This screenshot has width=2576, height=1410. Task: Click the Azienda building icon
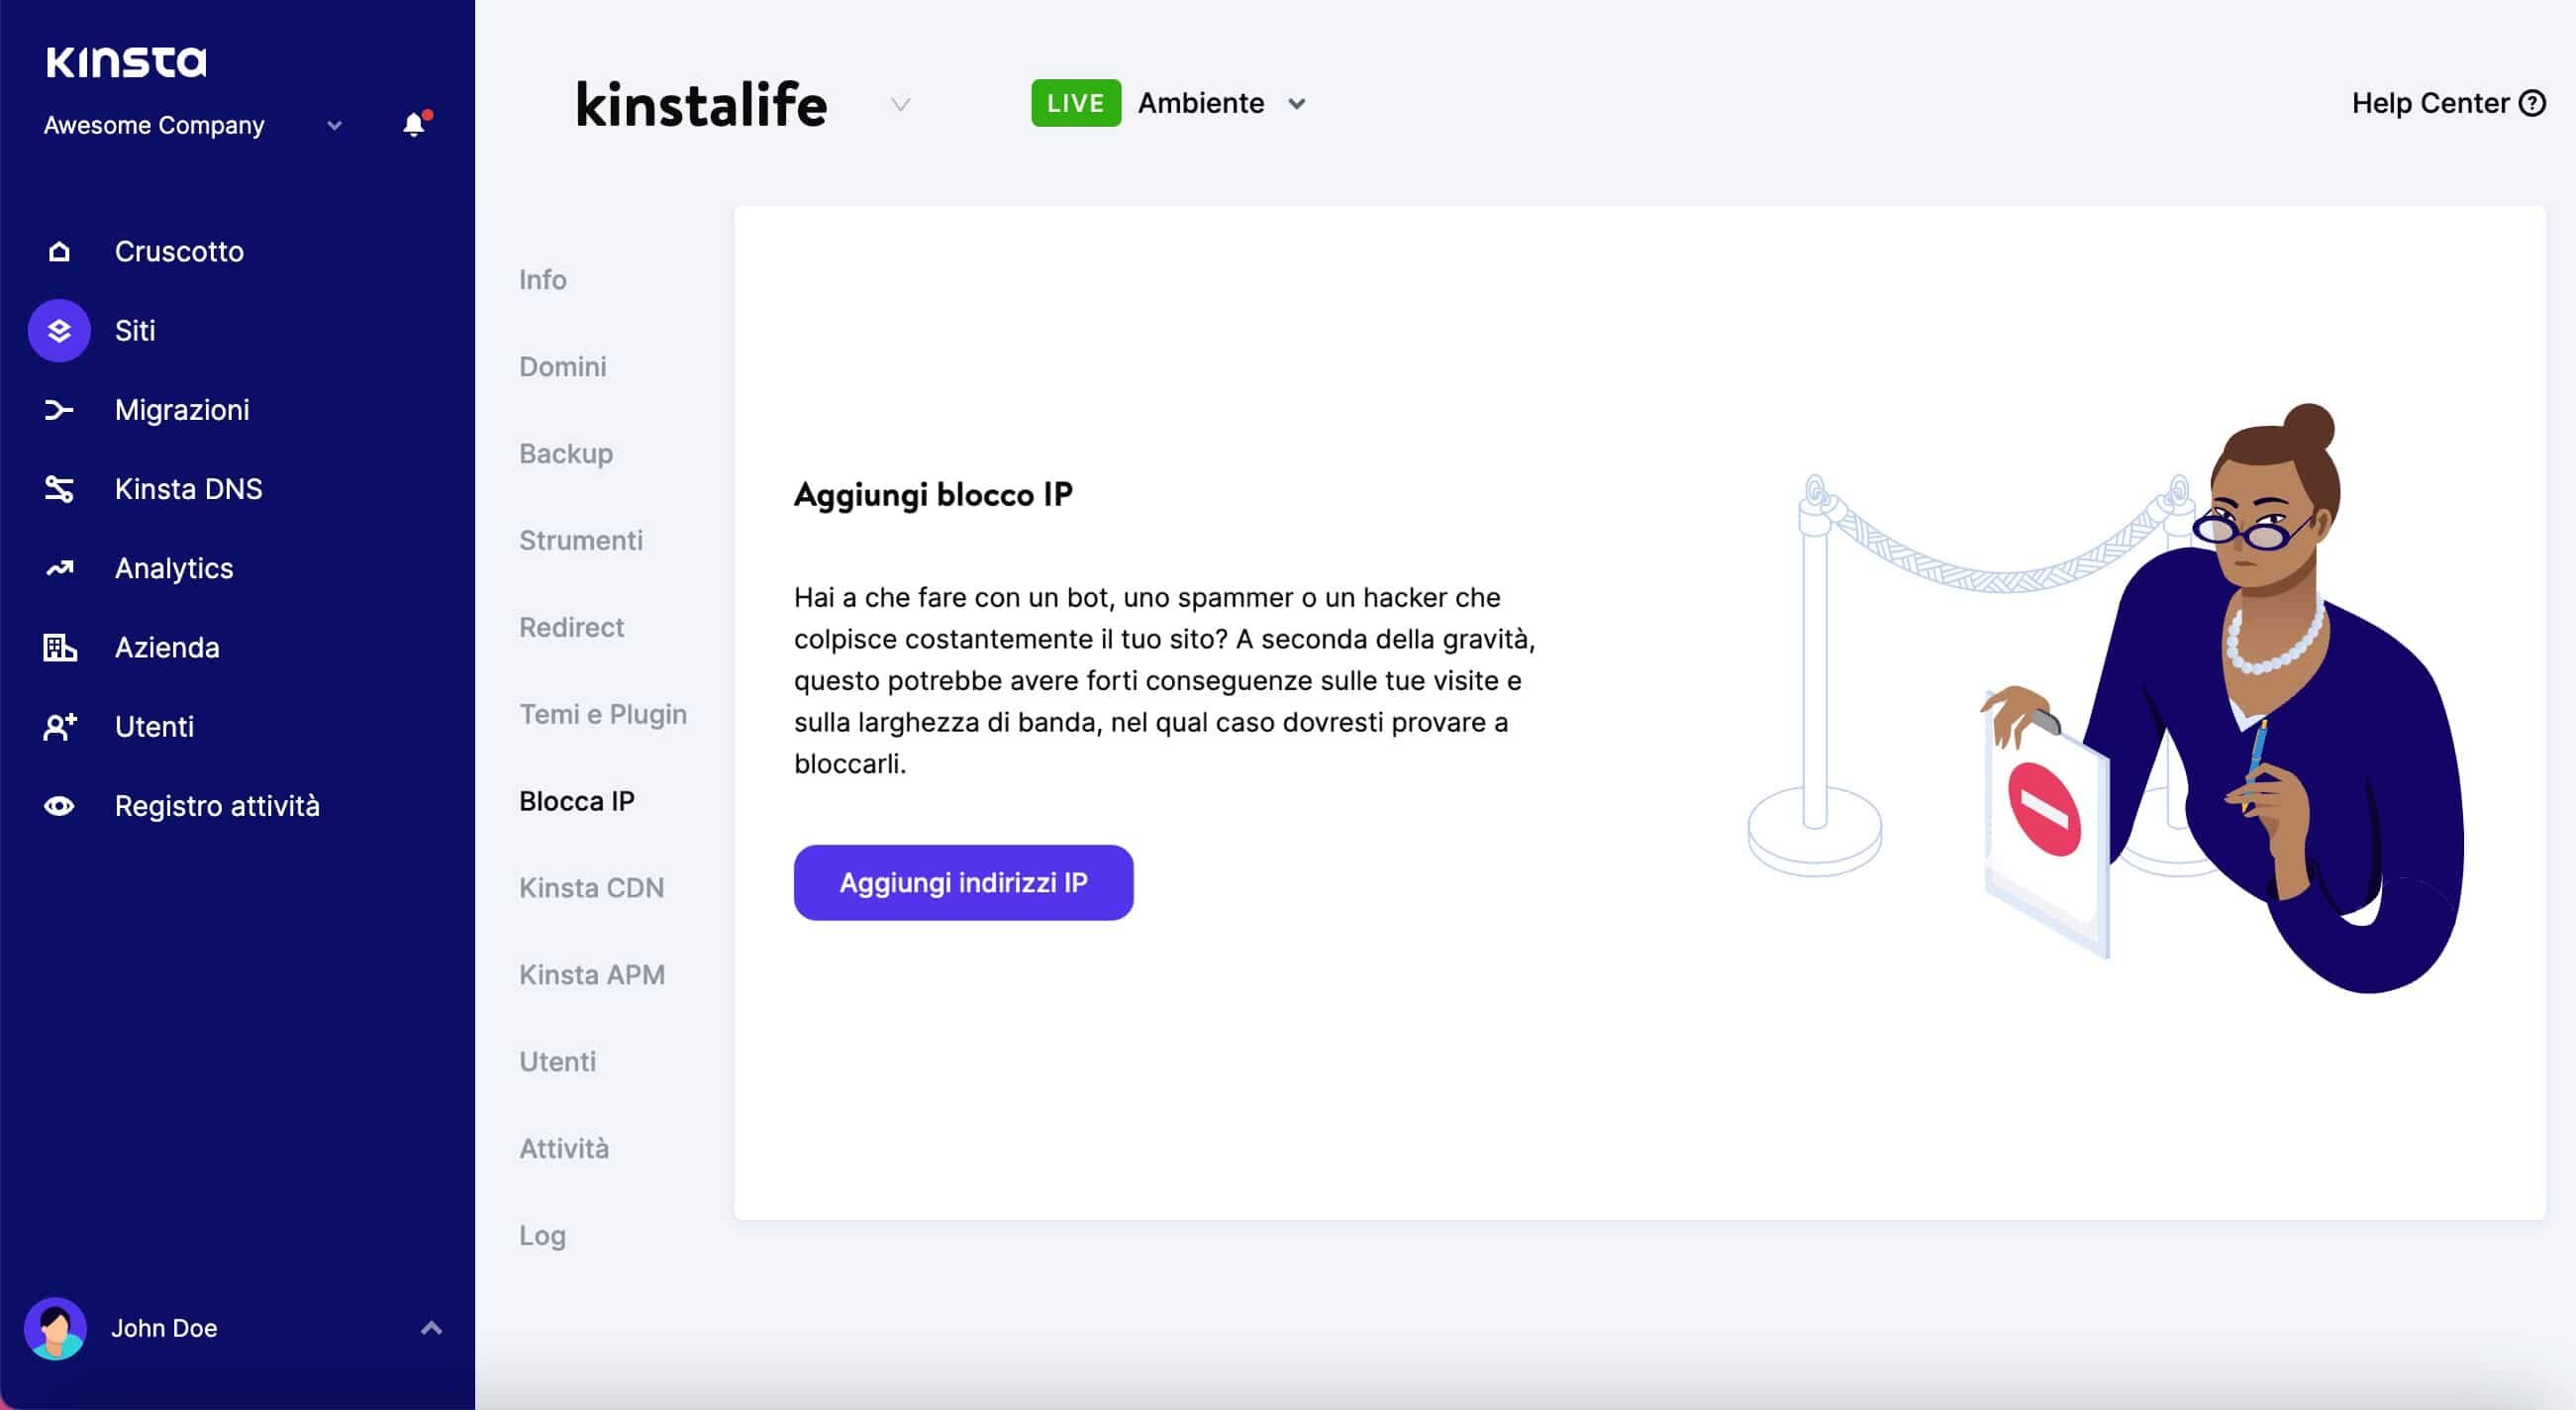(58, 647)
